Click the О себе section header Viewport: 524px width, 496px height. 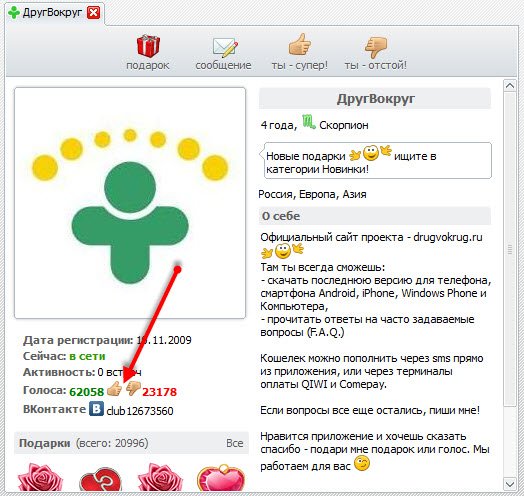coord(375,216)
